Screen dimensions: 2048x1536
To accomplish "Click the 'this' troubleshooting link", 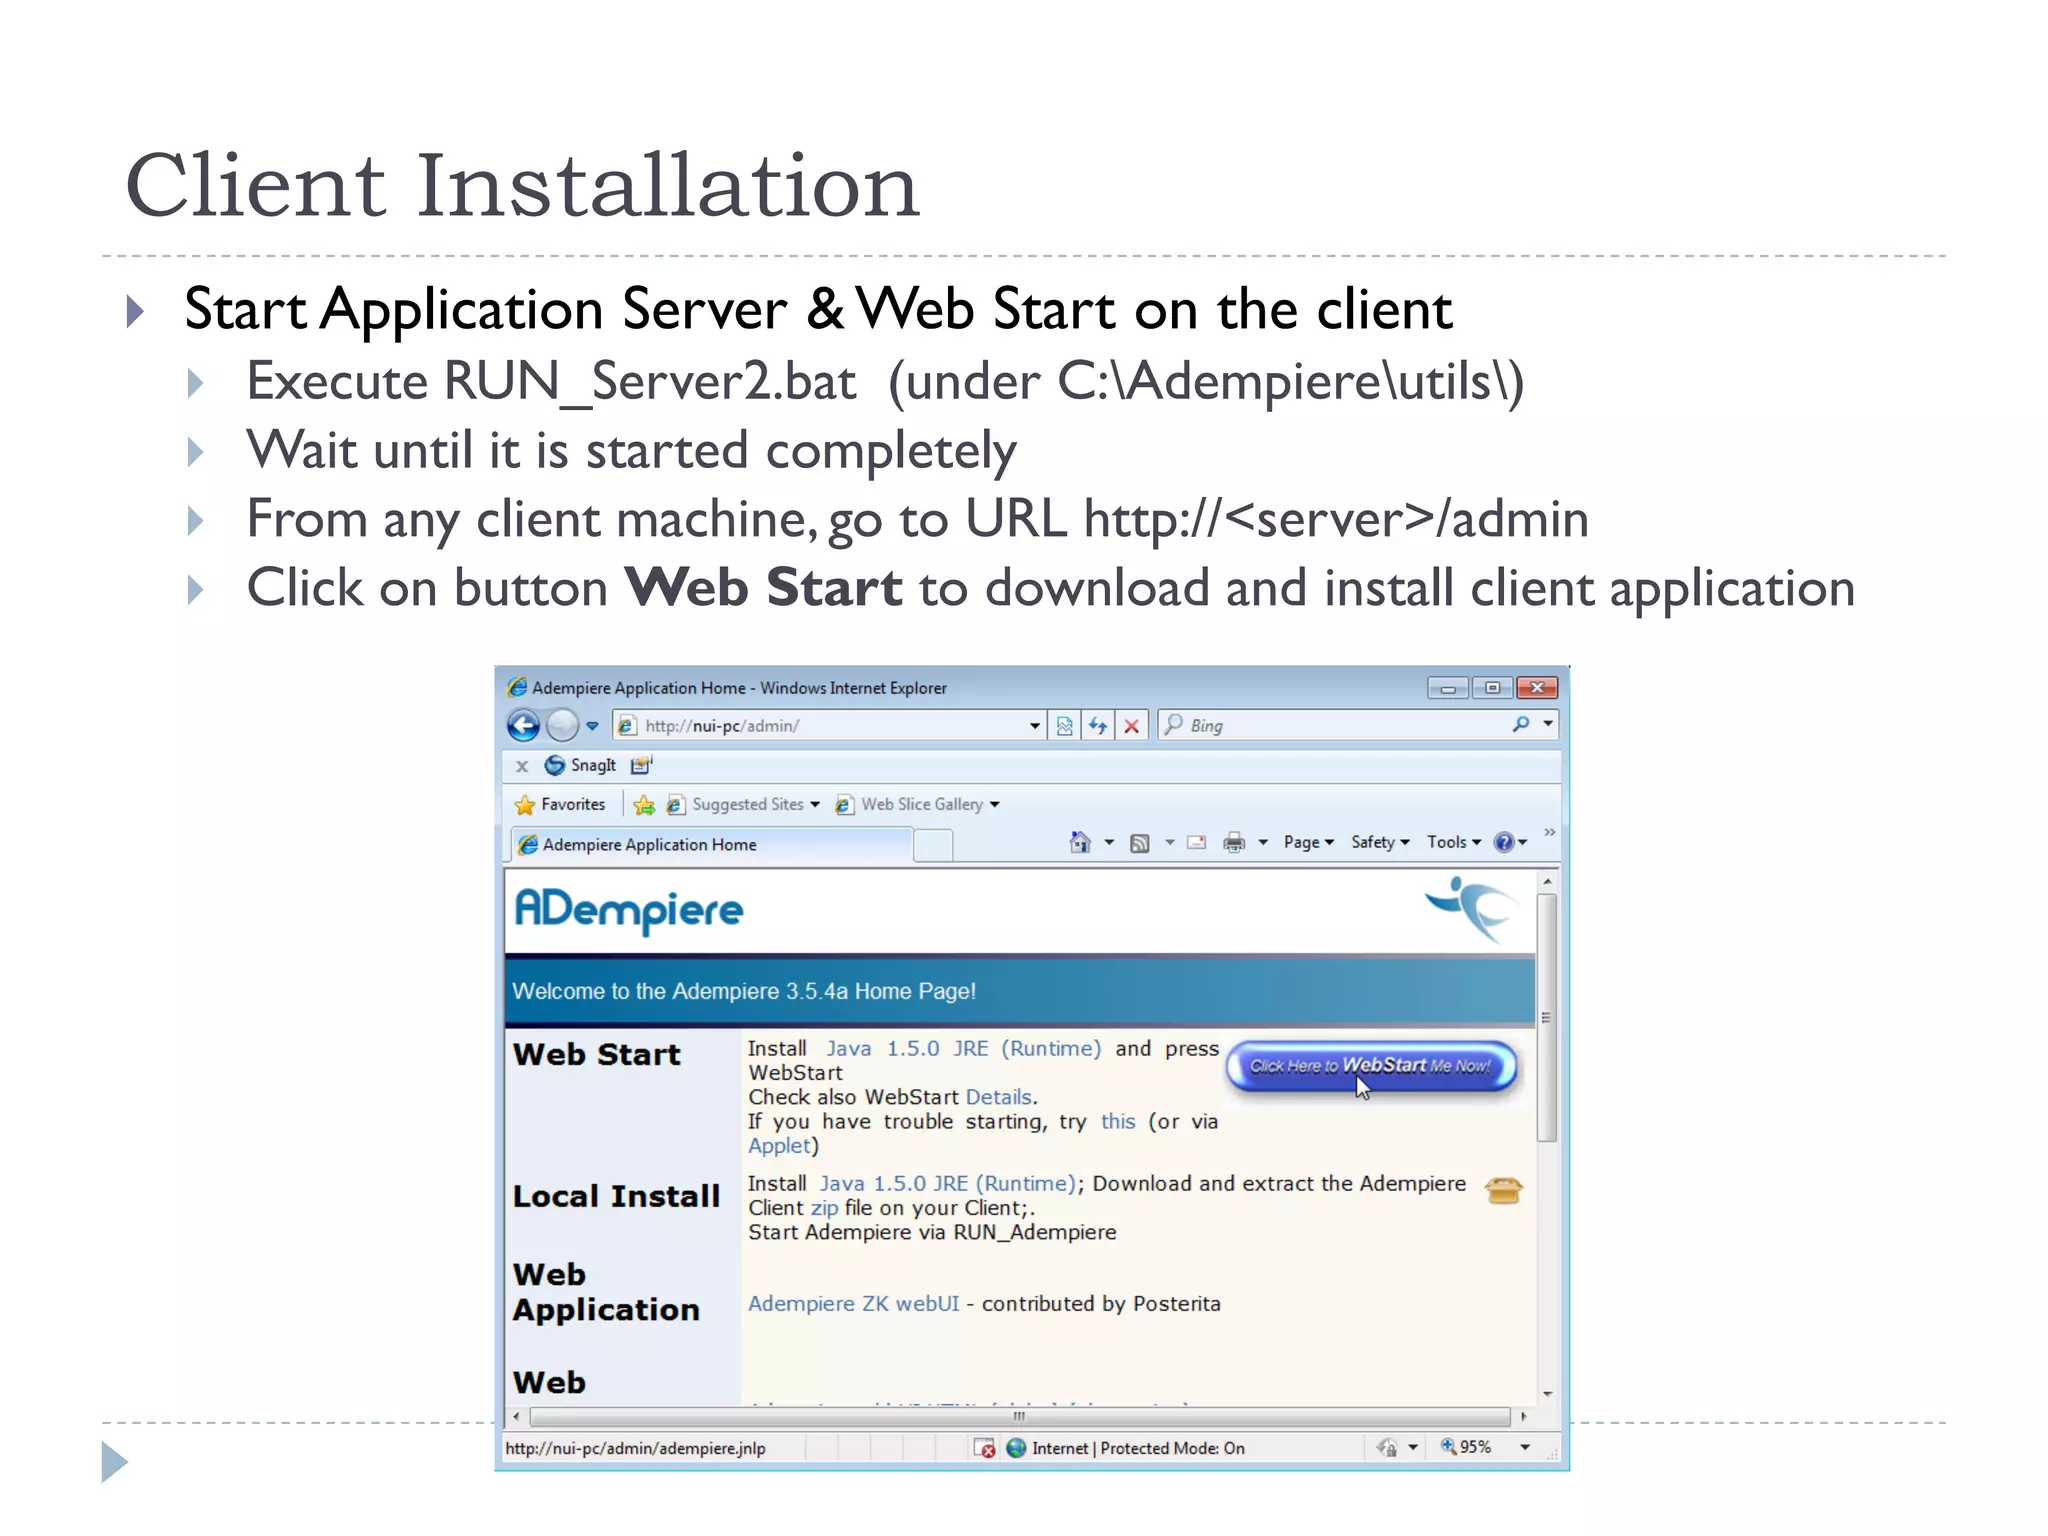I will coord(1118,1122).
